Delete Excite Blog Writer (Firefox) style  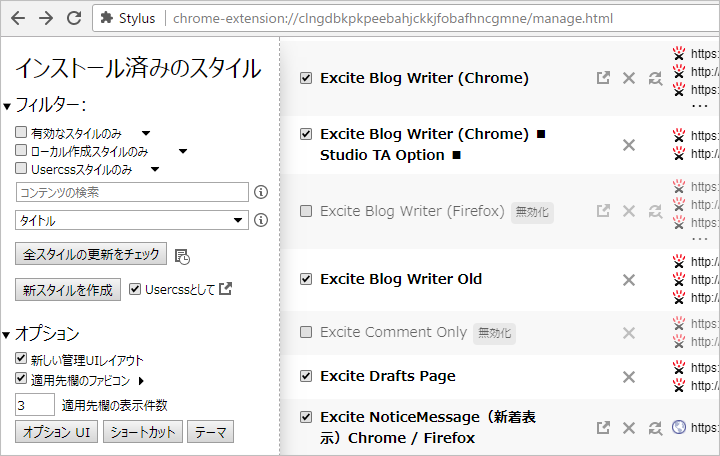point(629,211)
